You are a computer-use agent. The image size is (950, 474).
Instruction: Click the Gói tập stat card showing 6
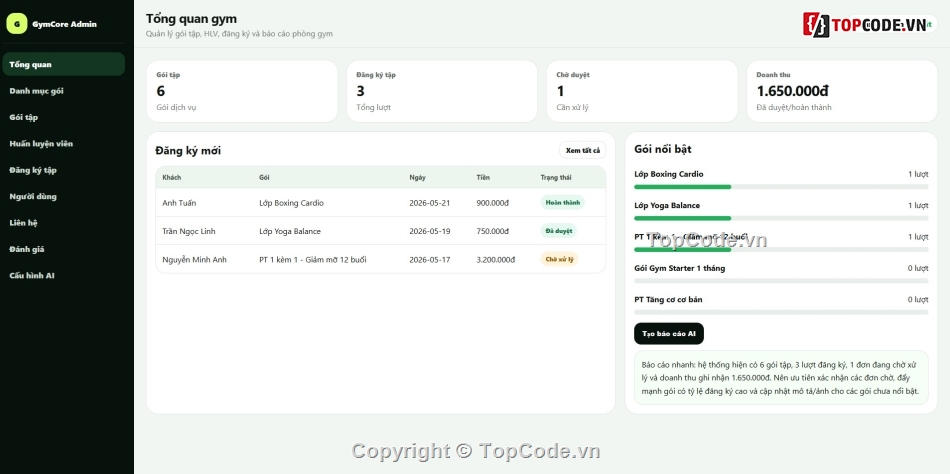coord(242,91)
